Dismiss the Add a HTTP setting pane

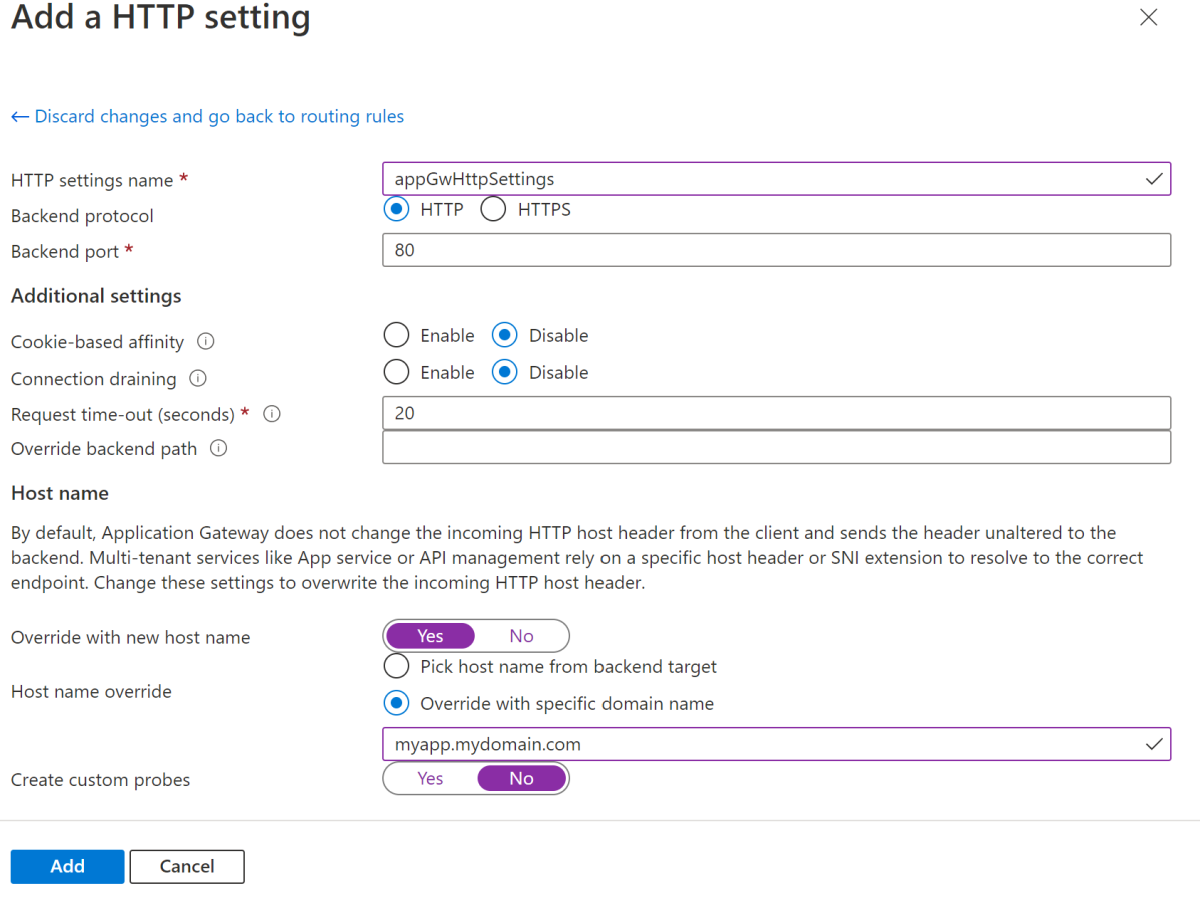click(1148, 17)
